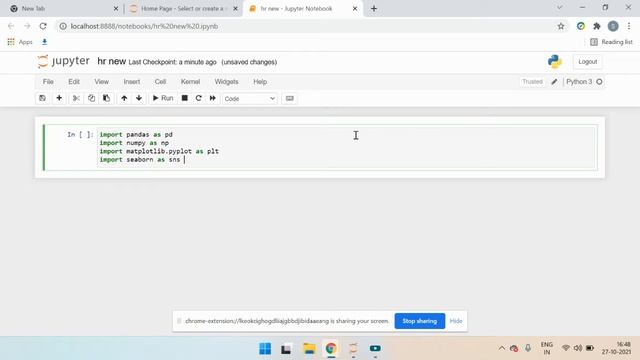Viewport: 640px width, 360px height.
Task: Open the Reading list
Action: (x=611, y=42)
